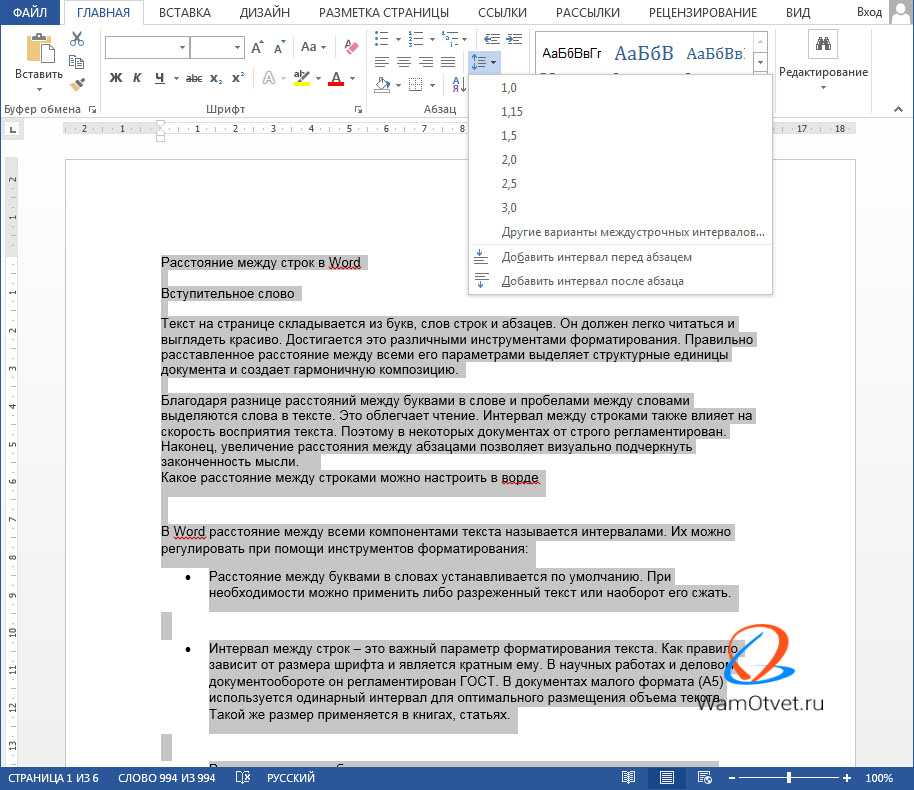Click the numbered list icon
The width and height of the screenshot is (914, 790).
(x=416, y=39)
